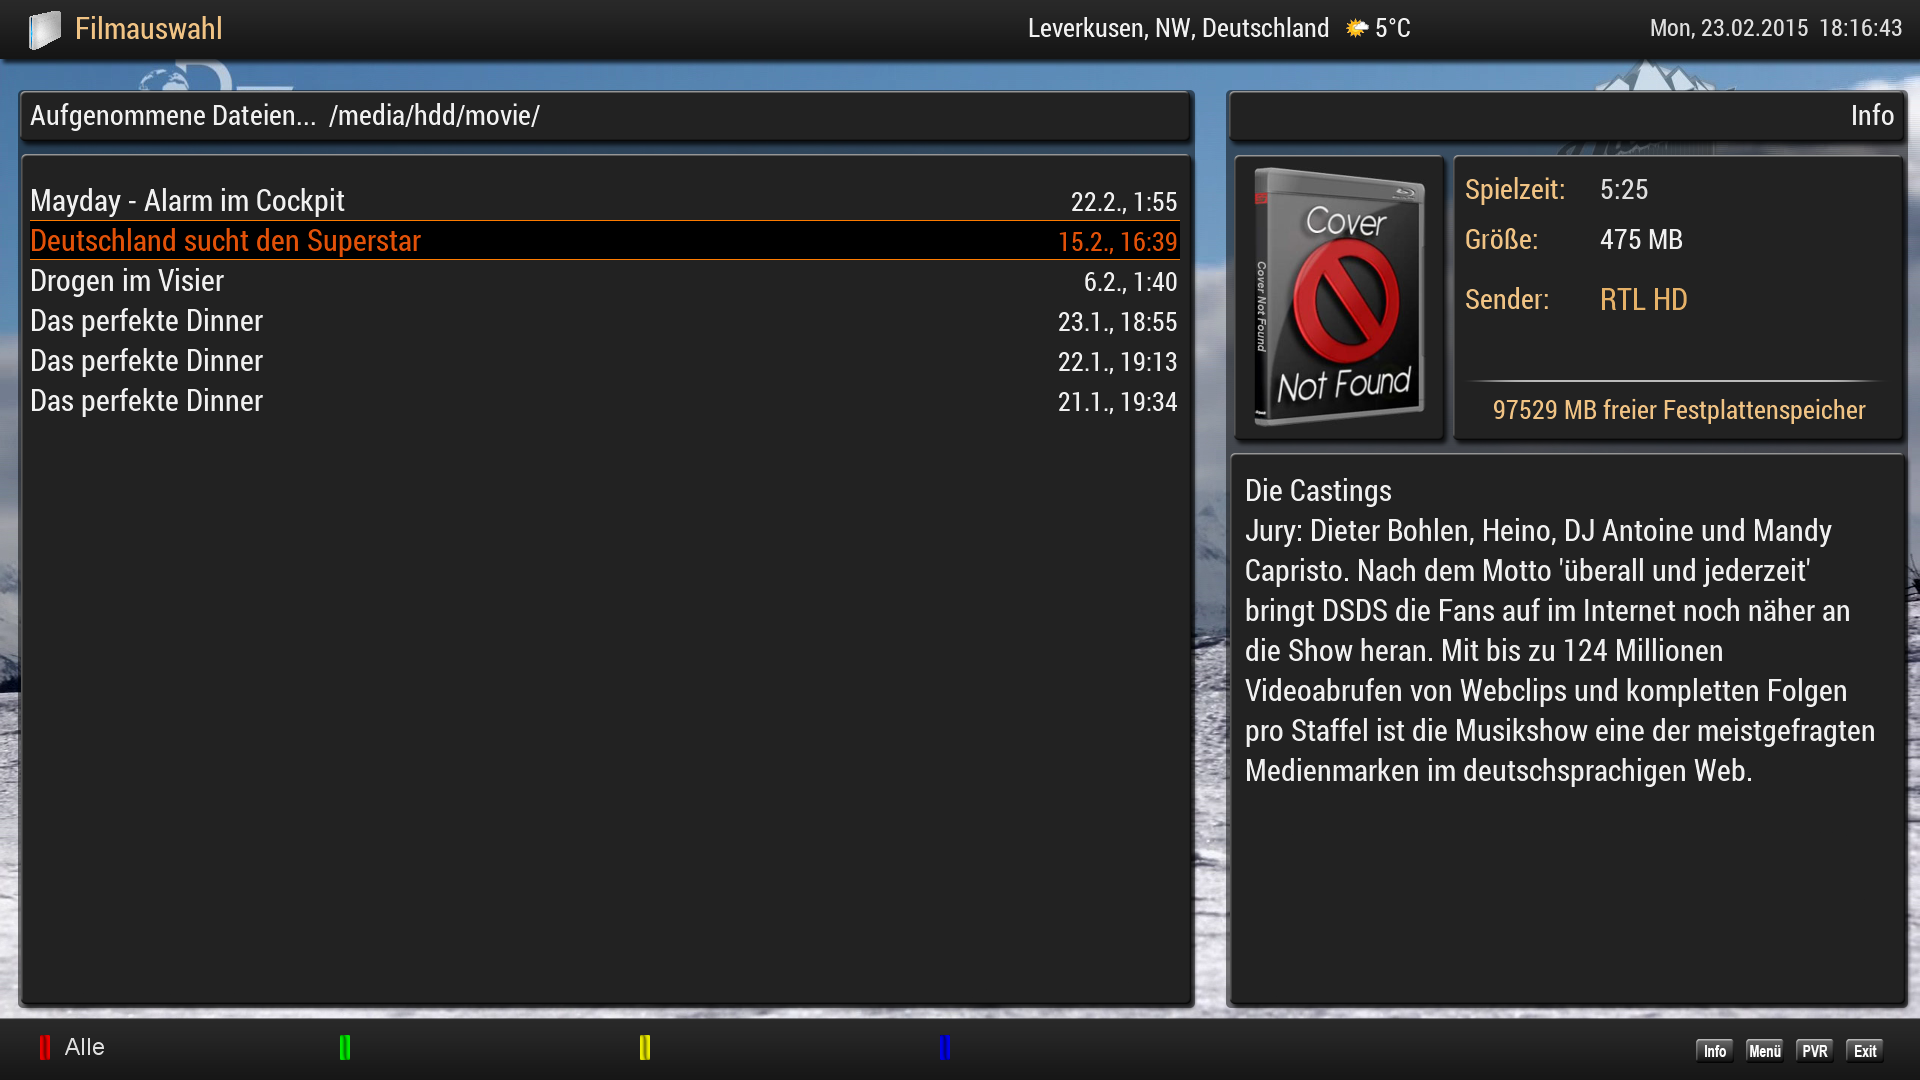Select Das perfekte Dinner from 22.1.
This screenshot has height=1080, width=1920.
(x=147, y=361)
